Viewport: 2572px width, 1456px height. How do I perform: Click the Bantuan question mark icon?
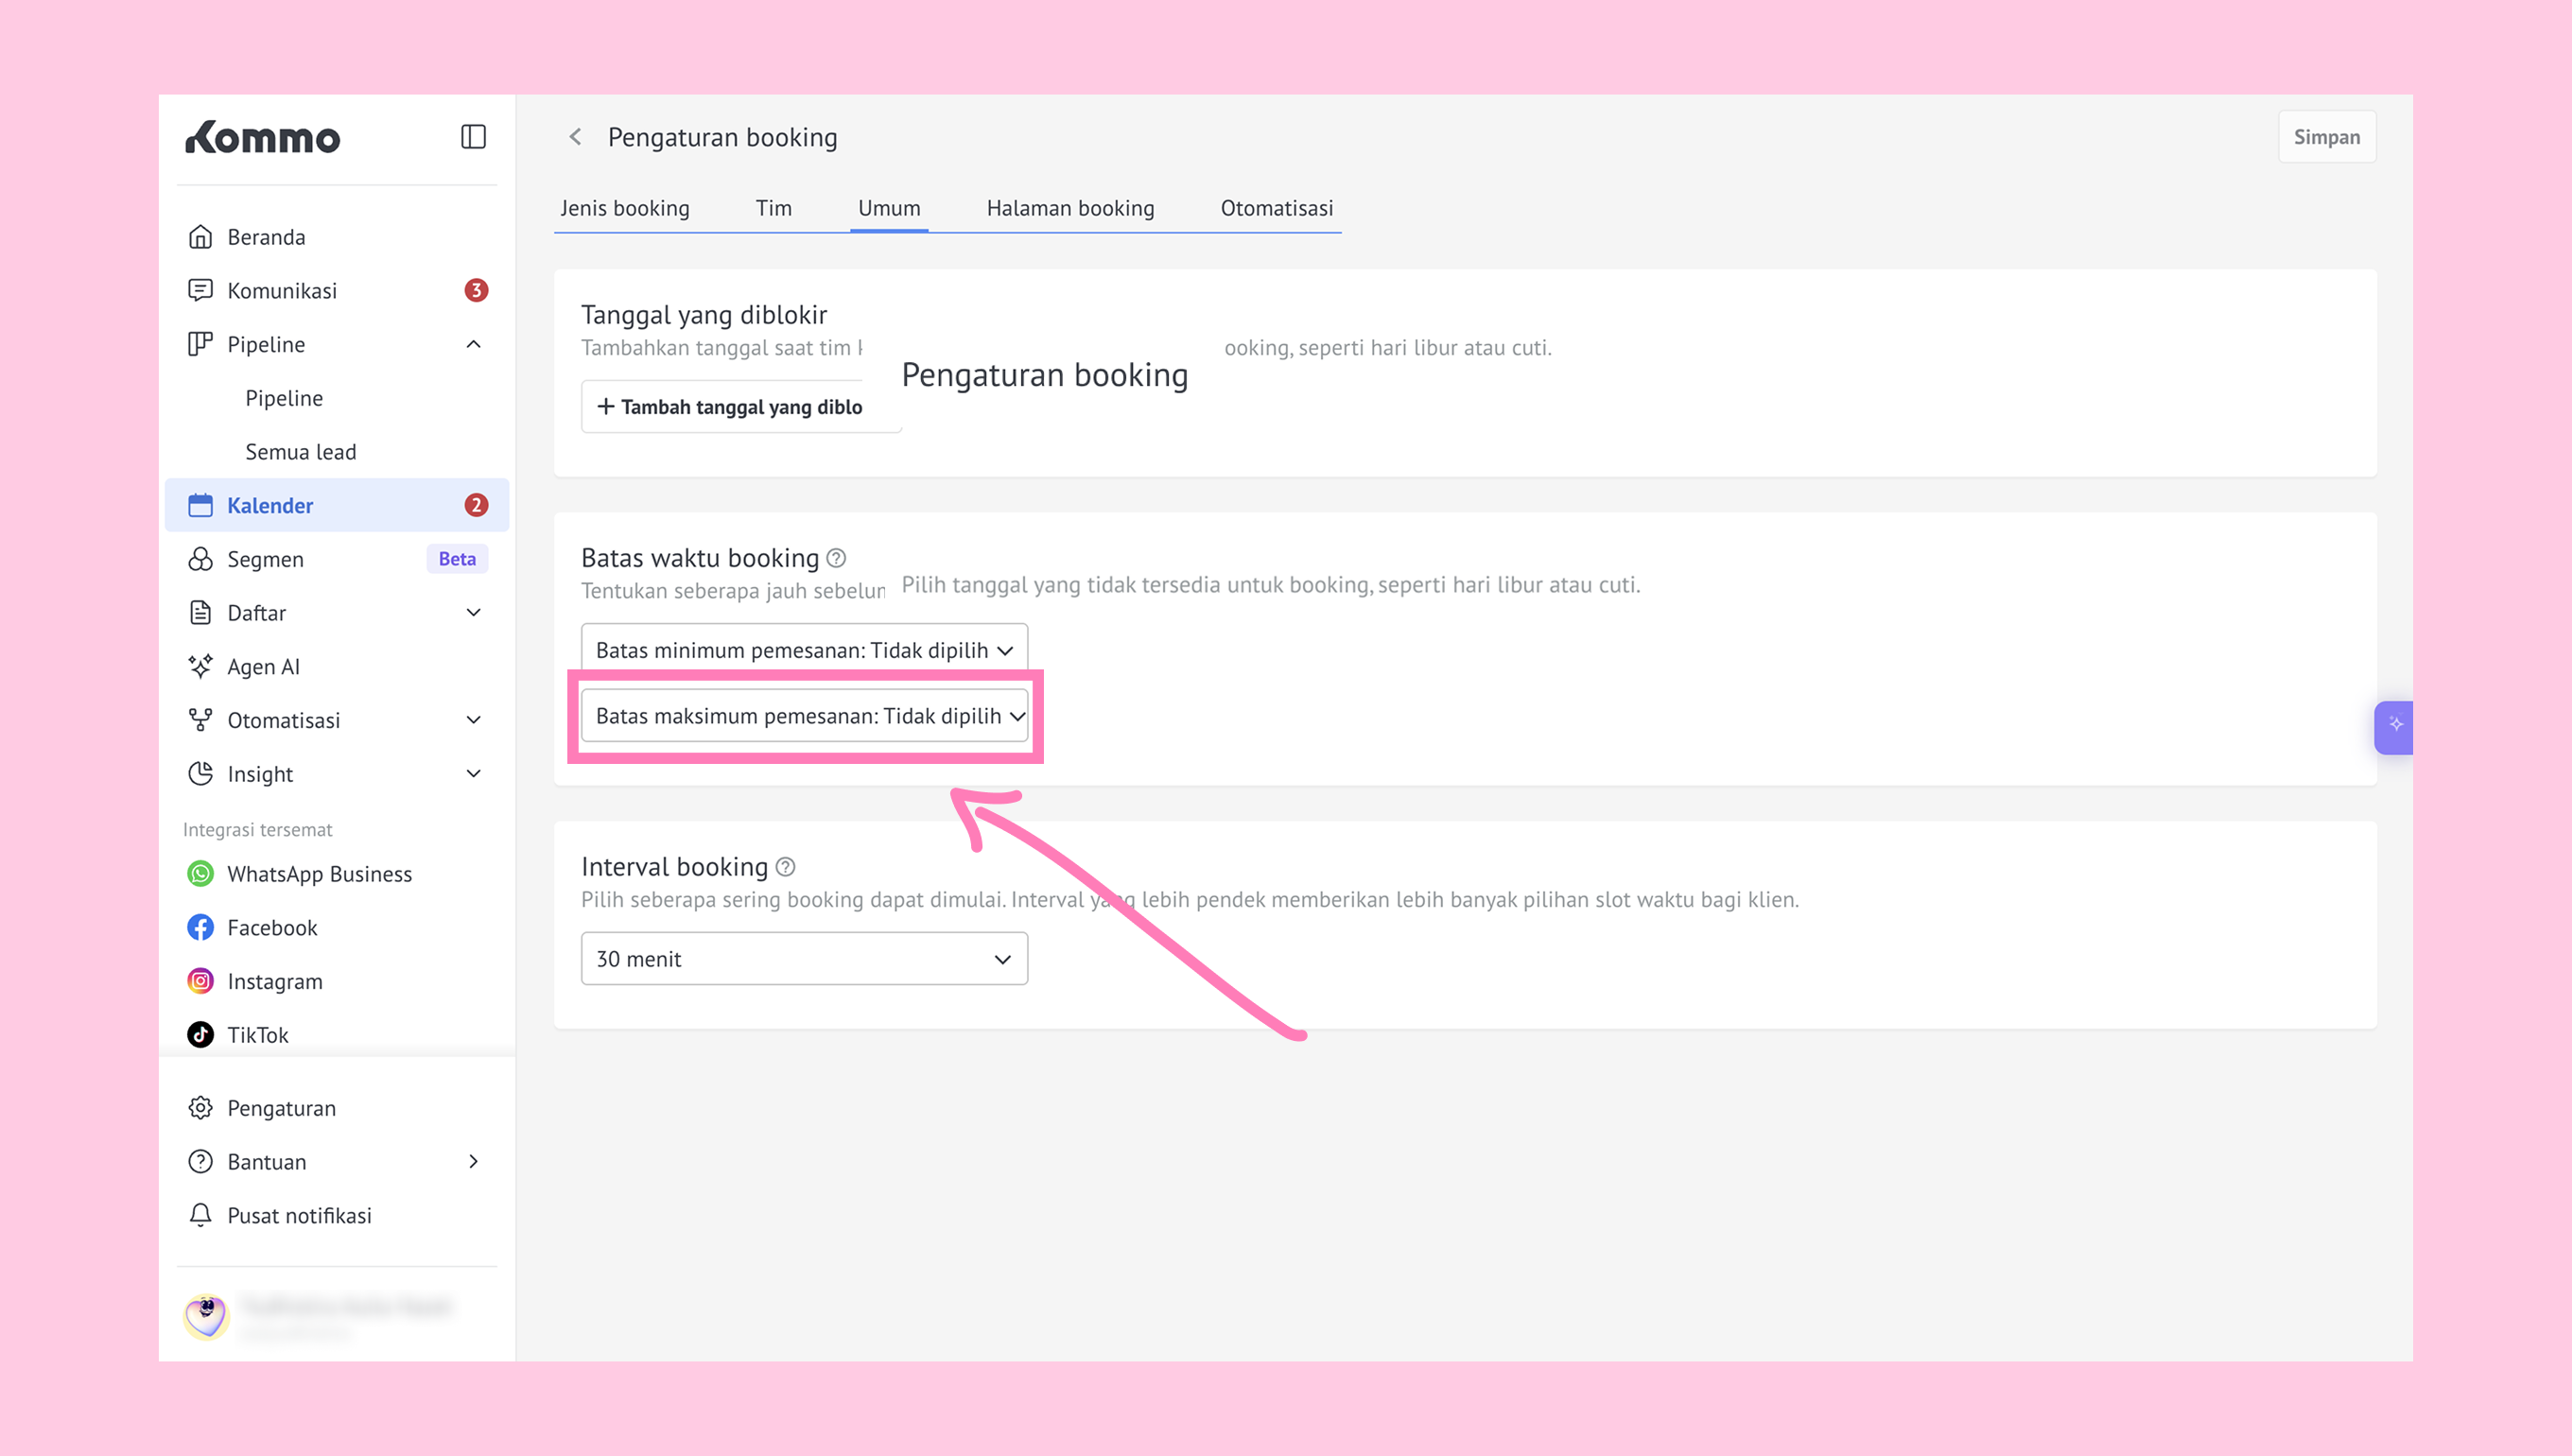coord(200,1162)
